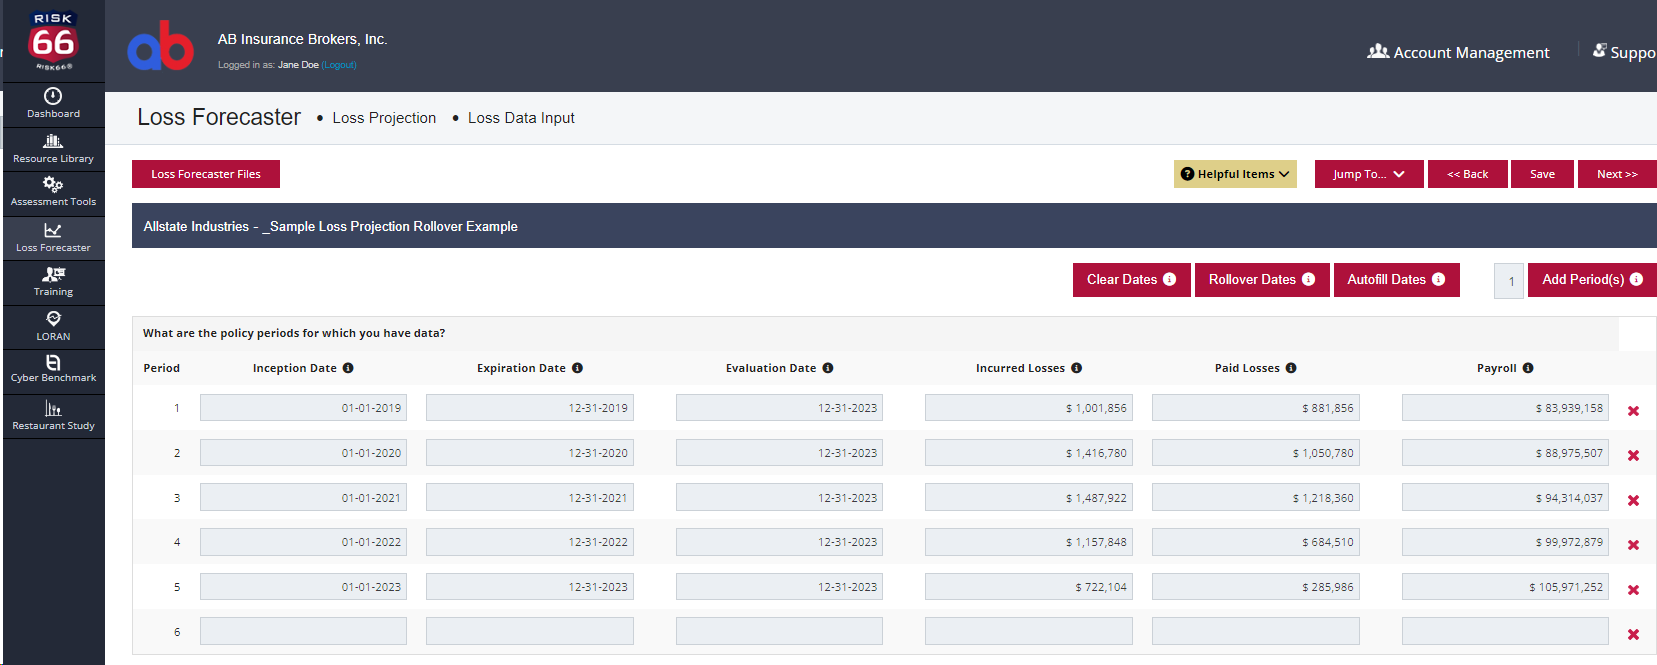Expand the Jump To... dropdown

(x=1369, y=174)
